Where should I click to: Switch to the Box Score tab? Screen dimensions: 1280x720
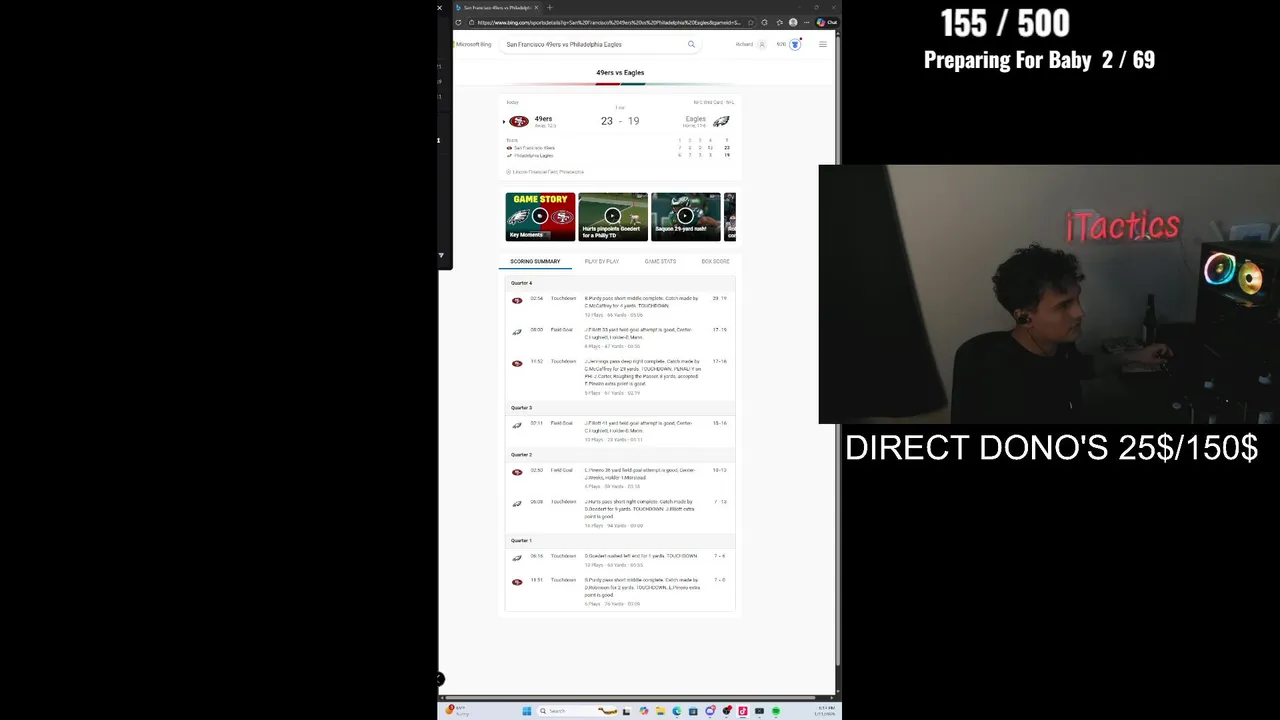coord(715,261)
